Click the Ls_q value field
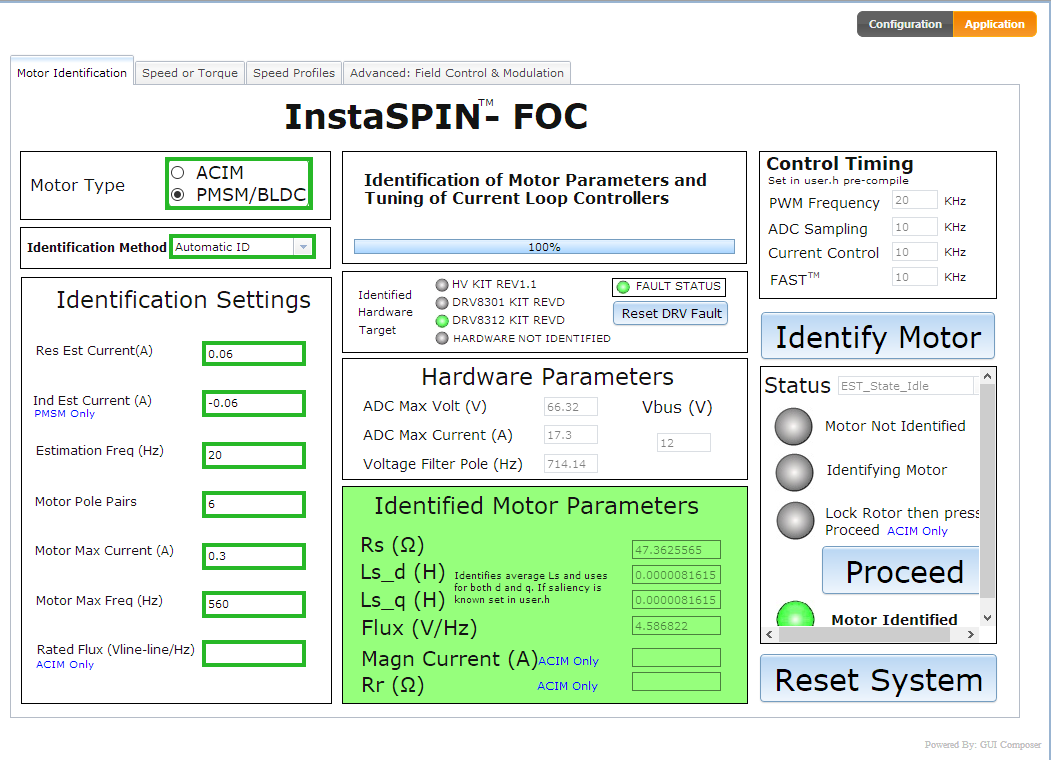Image resolution: width=1051 pixels, height=760 pixels. 676,600
